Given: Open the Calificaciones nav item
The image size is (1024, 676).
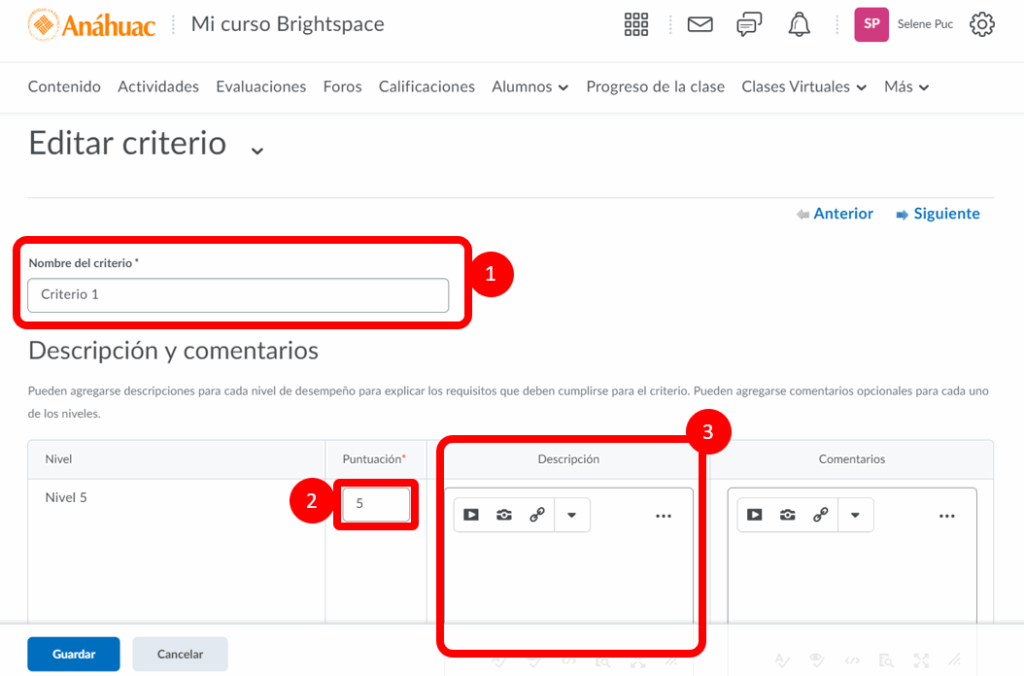Looking at the screenshot, I should coord(426,87).
